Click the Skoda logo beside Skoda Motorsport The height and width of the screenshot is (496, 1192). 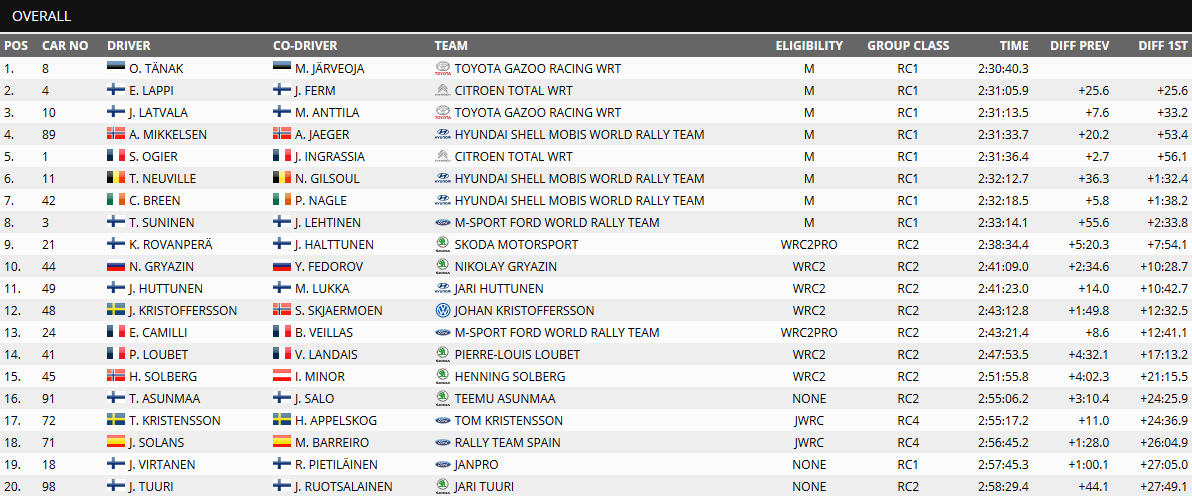tap(442, 245)
